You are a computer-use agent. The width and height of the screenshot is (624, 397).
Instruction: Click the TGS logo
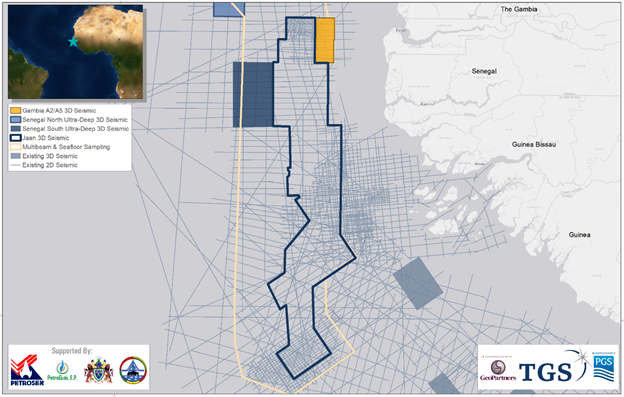545,372
